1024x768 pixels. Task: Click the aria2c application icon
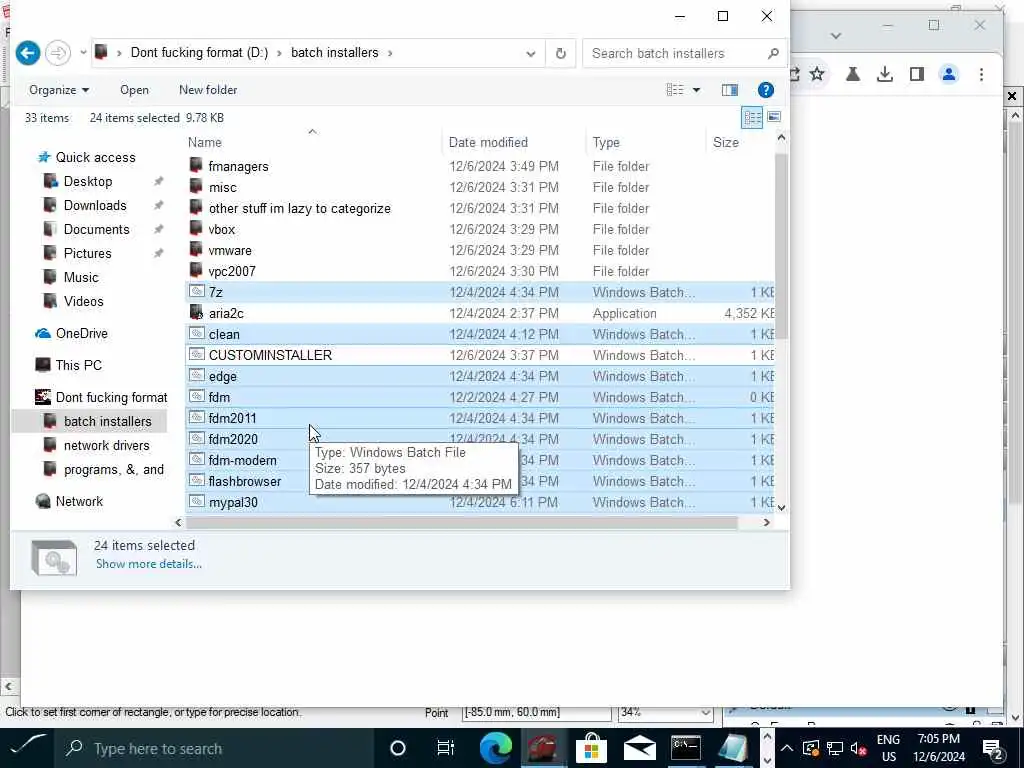(x=197, y=312)
